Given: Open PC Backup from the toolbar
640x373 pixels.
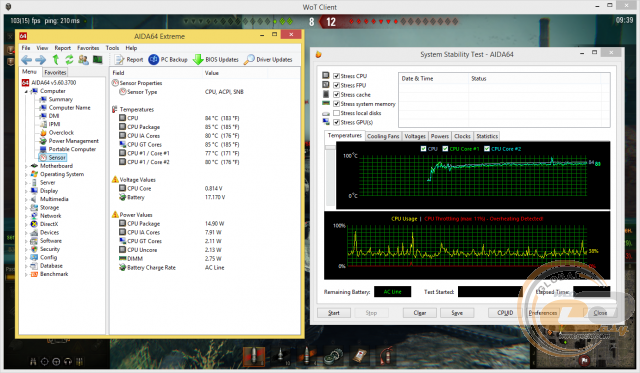Looking at the screenshot, I should (168, 60).
